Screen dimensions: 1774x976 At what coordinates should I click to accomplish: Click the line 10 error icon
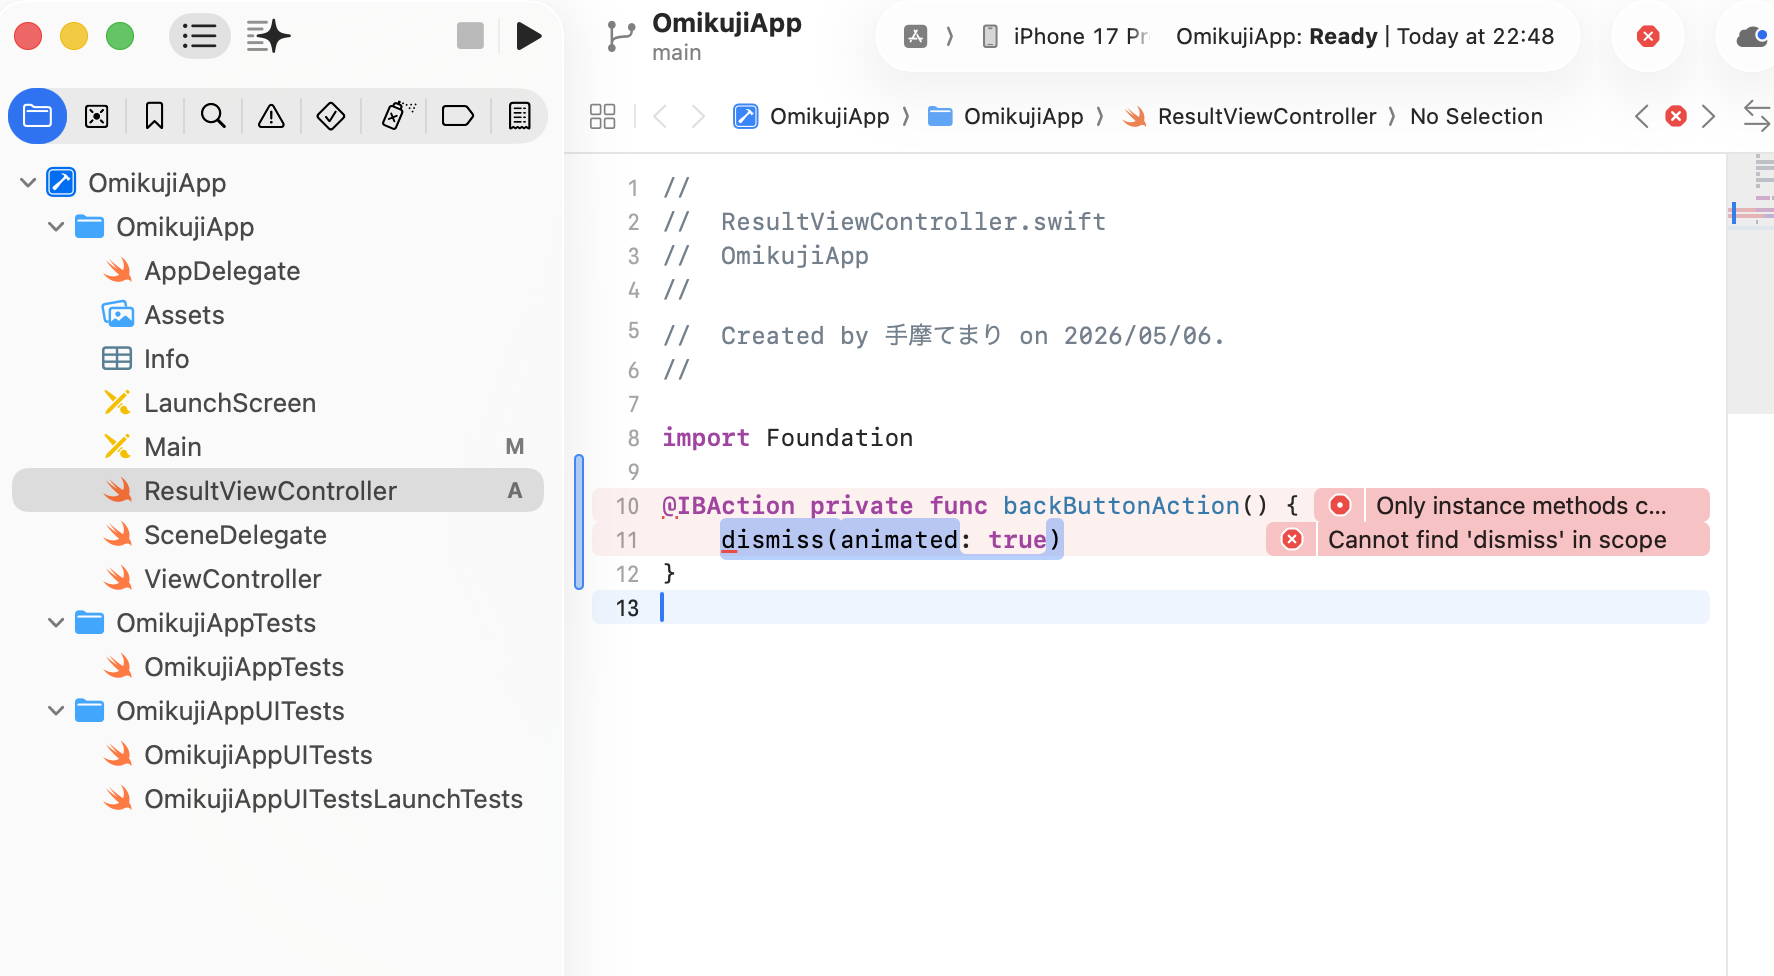click(1340, 505)
